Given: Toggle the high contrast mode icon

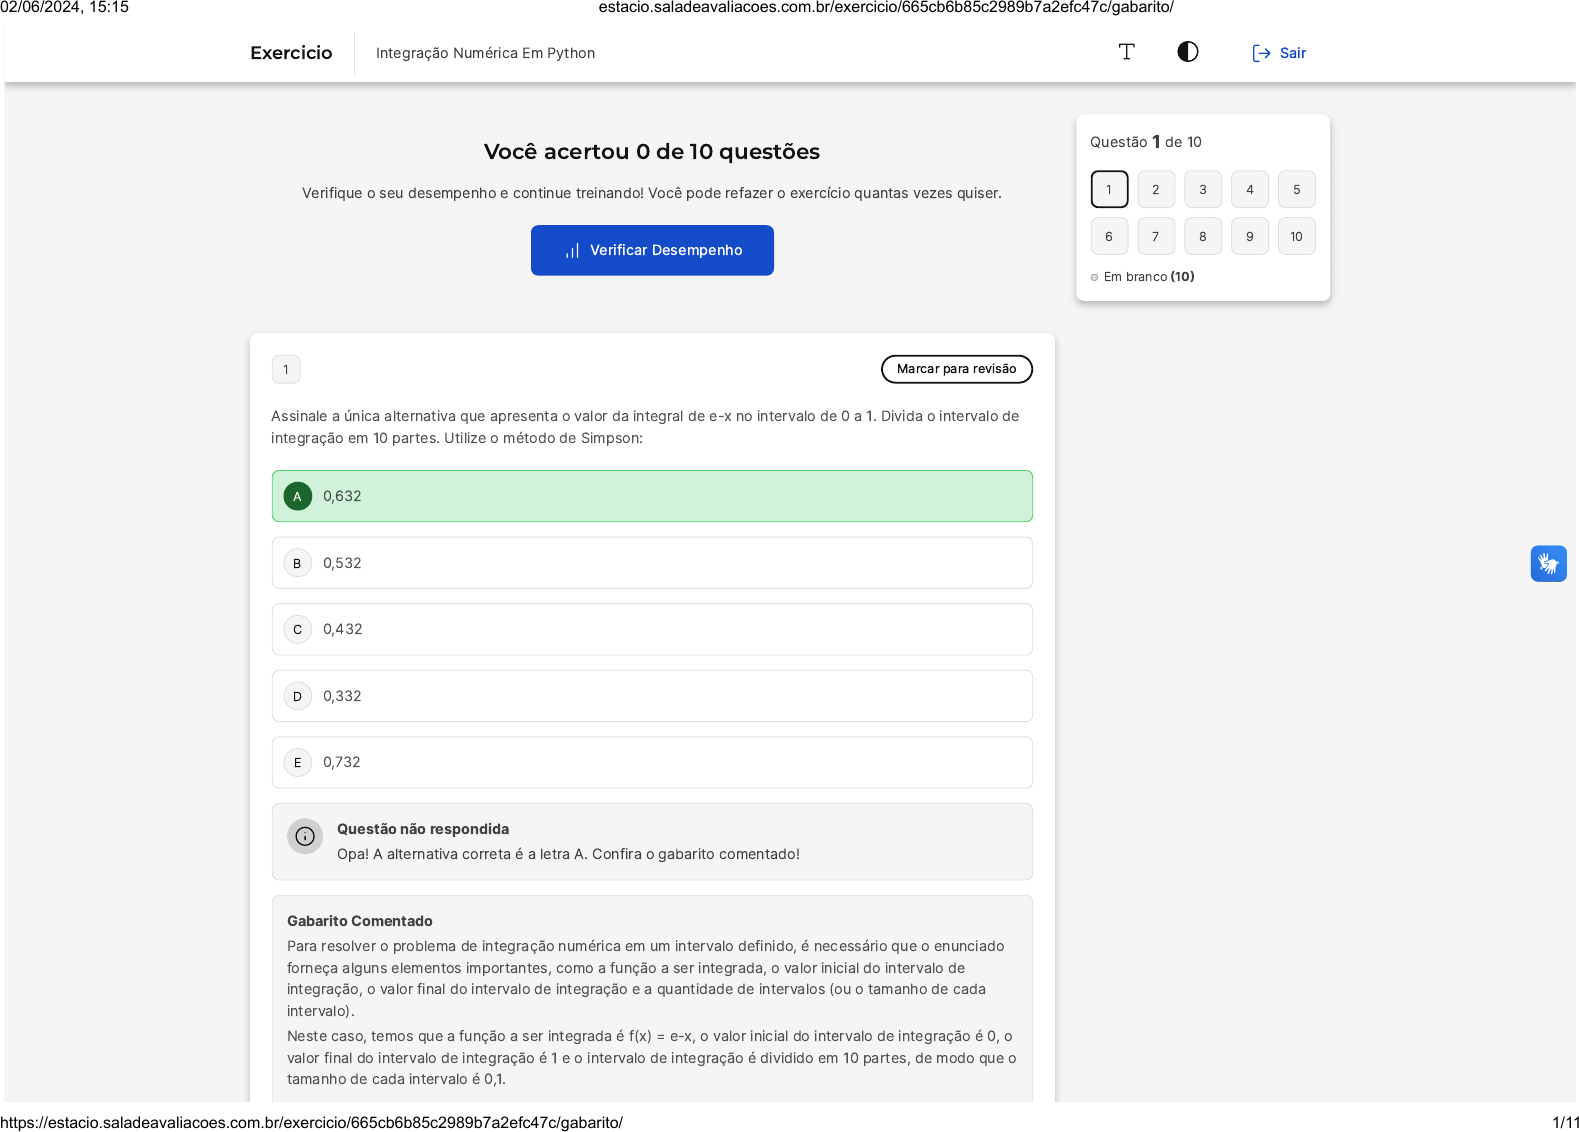Looking at the screenshot, I should tap(1187, 52).
